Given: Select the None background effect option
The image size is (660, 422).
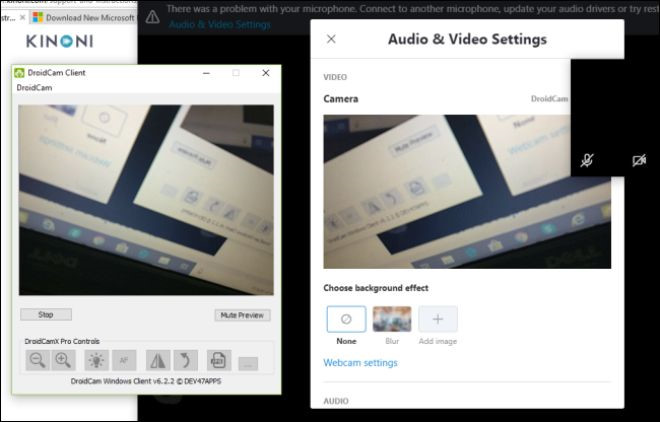Looking at the screenshot, I should [346, 320].
